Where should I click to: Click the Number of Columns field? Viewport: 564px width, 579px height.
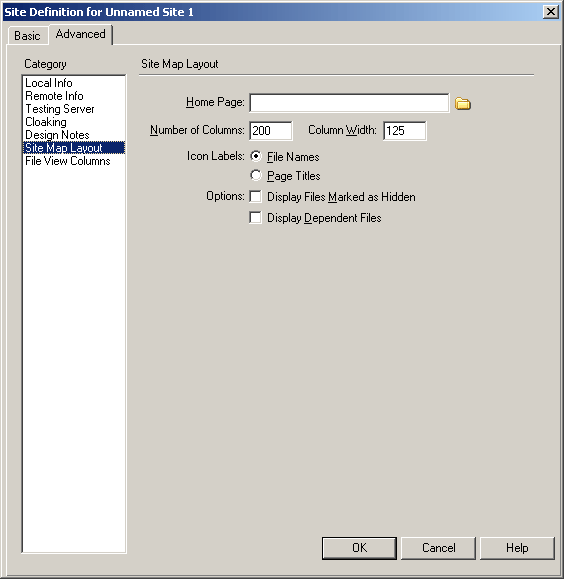pyautogui.click(x=271, y=131)
